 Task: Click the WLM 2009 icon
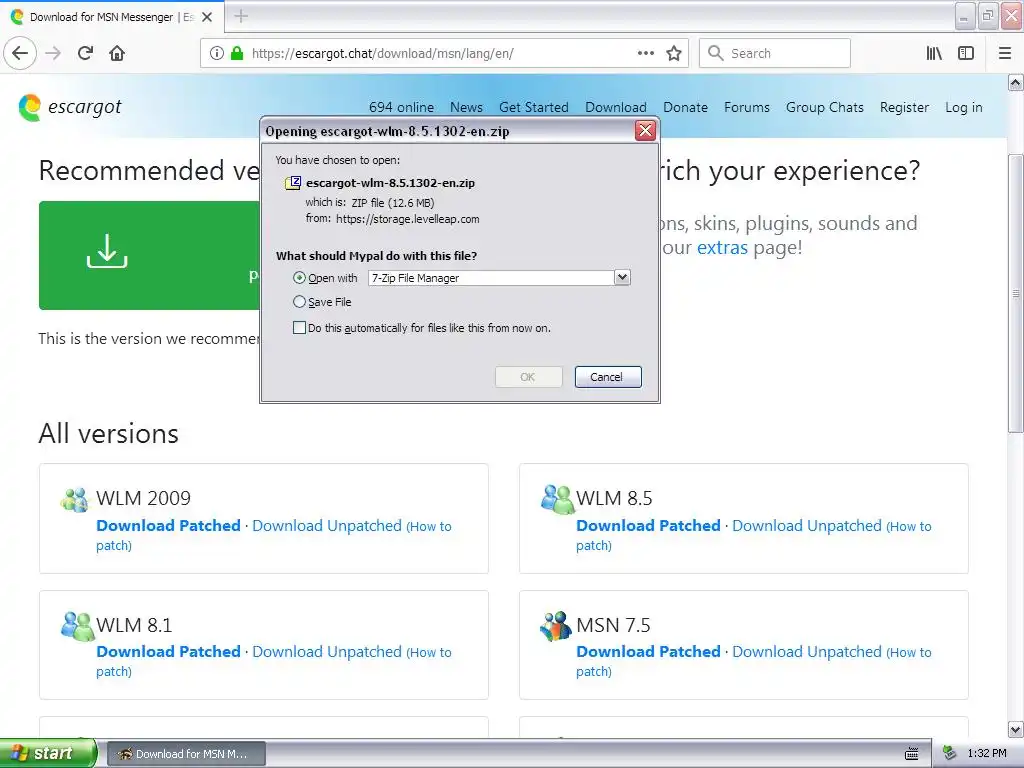pyautogui.click(x=74, y=500)
